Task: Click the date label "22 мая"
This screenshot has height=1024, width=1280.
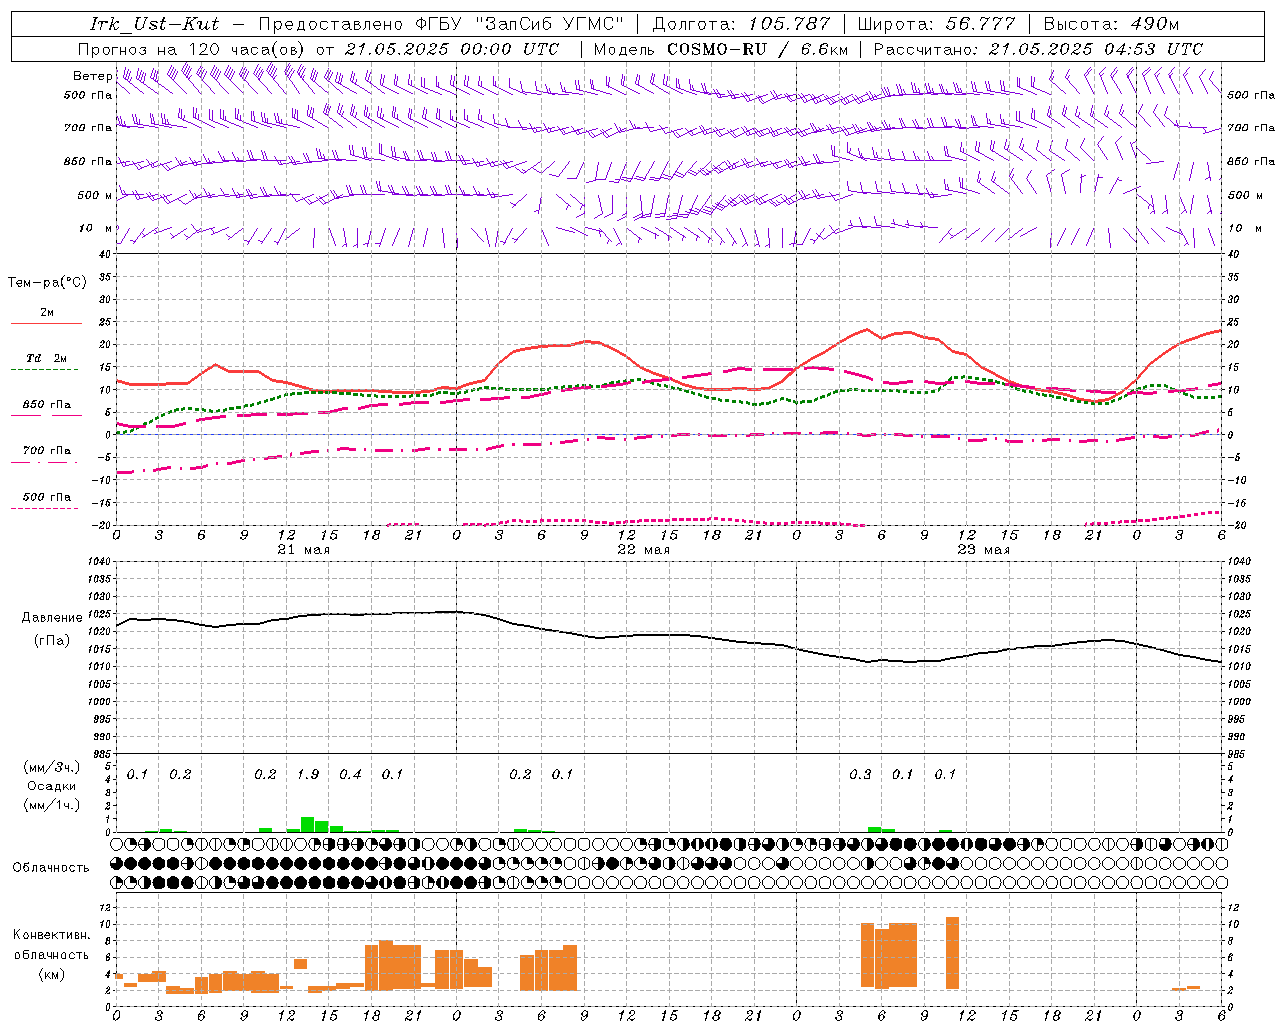Action: point(643,550)
